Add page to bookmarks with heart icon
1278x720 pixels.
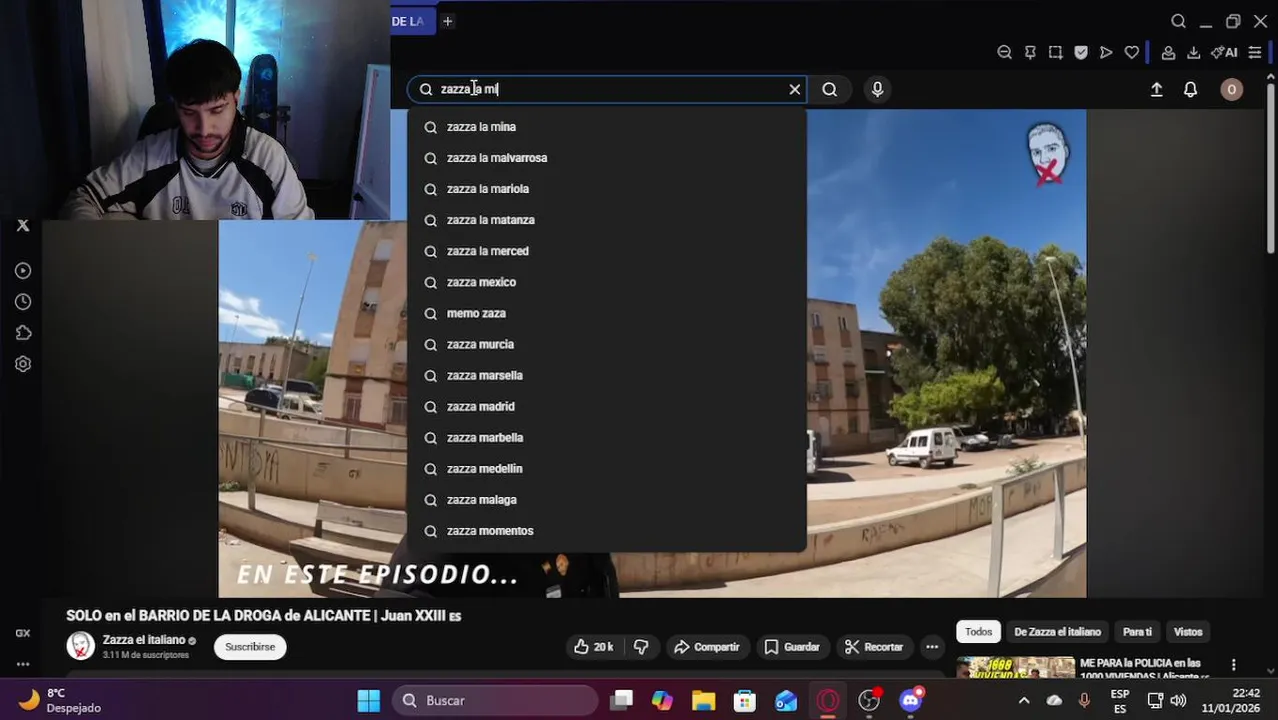tap(1131, 52)
